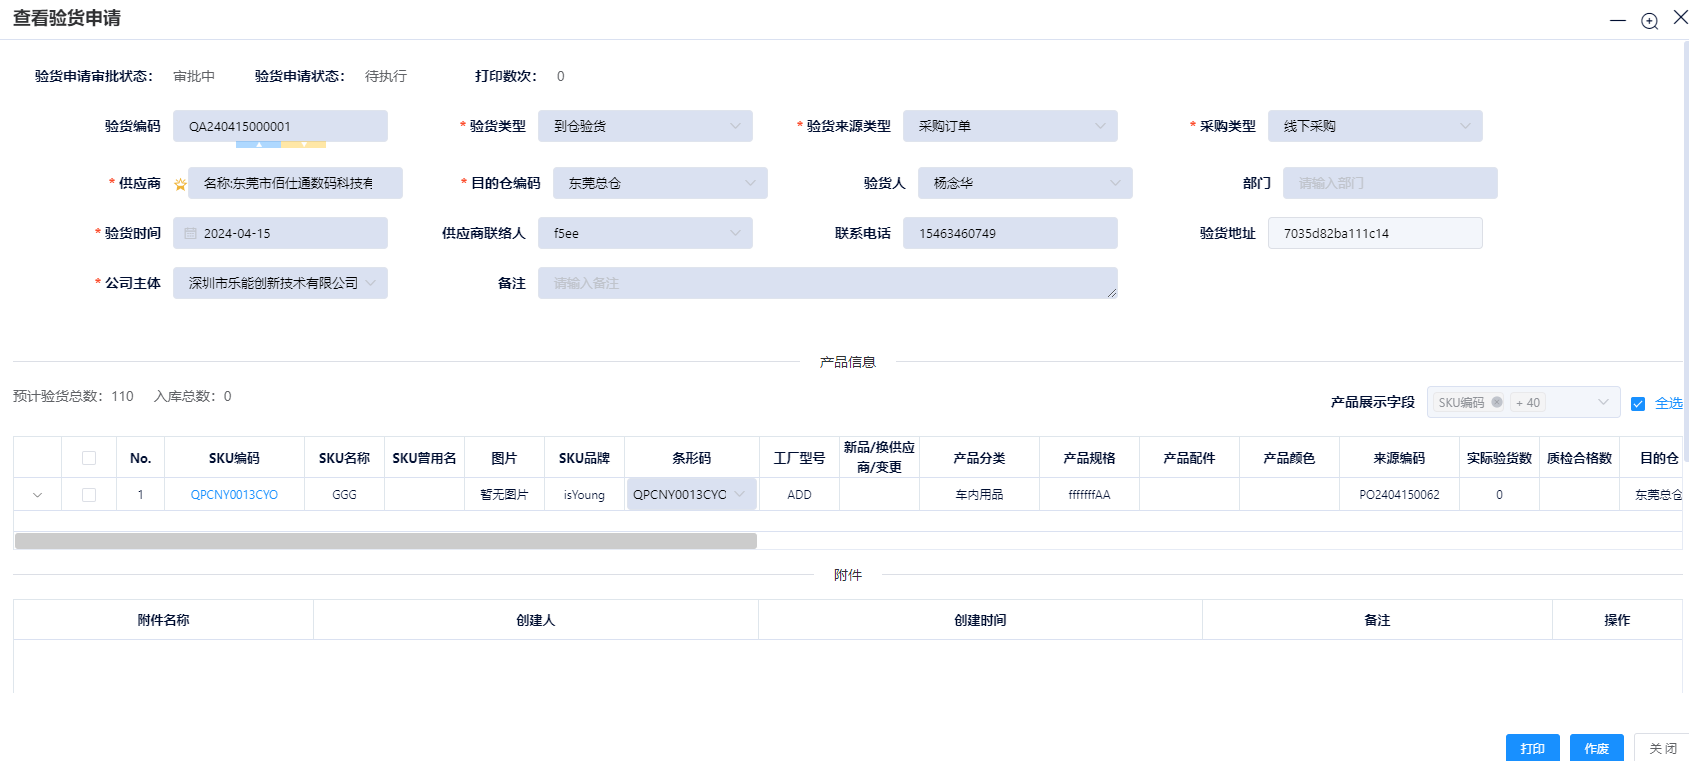Remove the SKU编码 tag from display fields
Viewport: 1689px width, 761px height.
[x=1496, y=403]
